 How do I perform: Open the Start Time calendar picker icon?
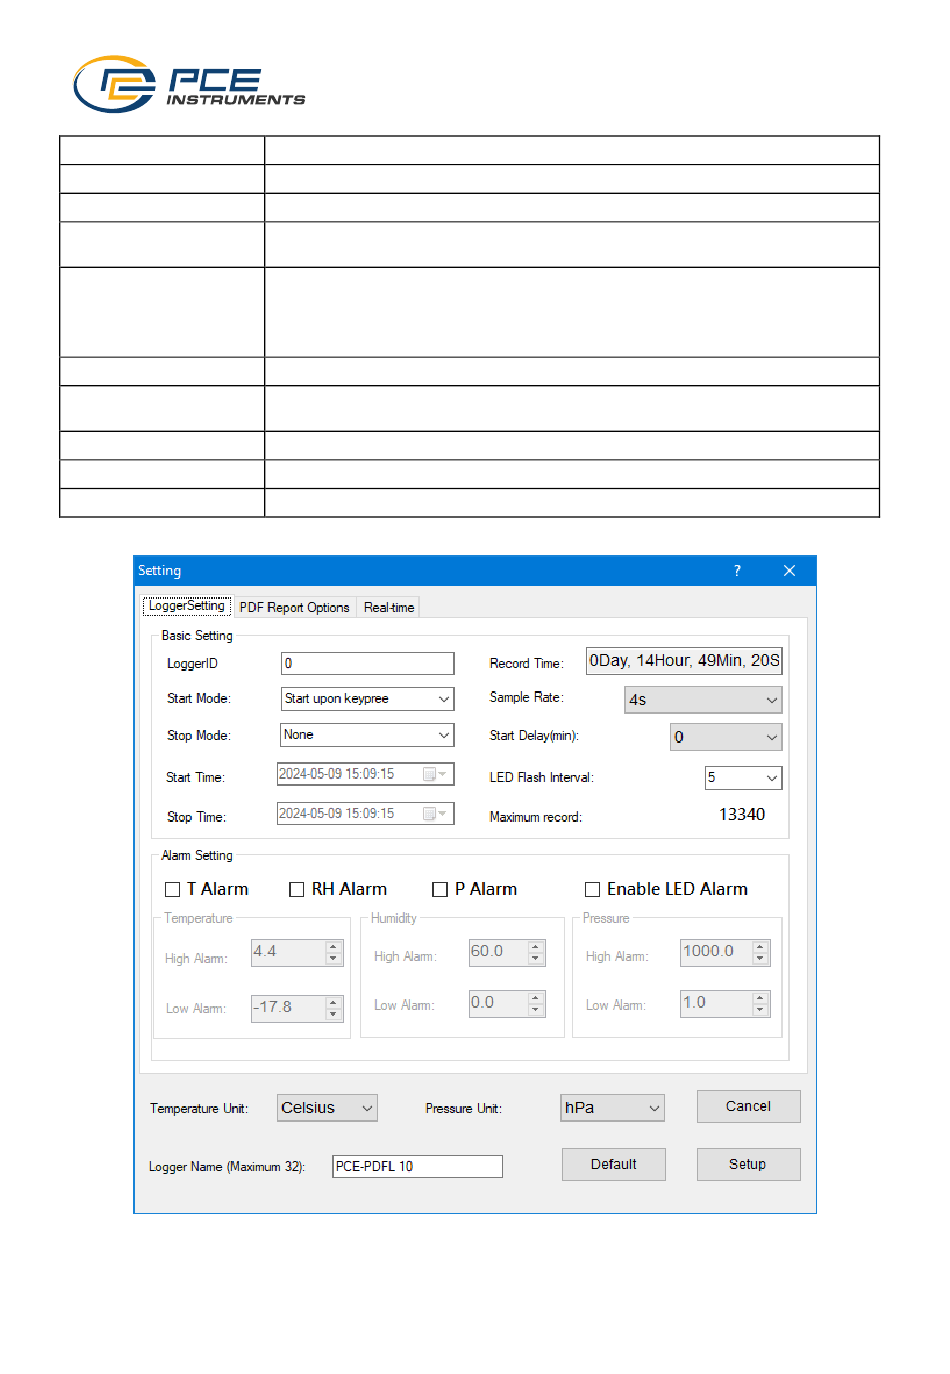click(434, 774)
